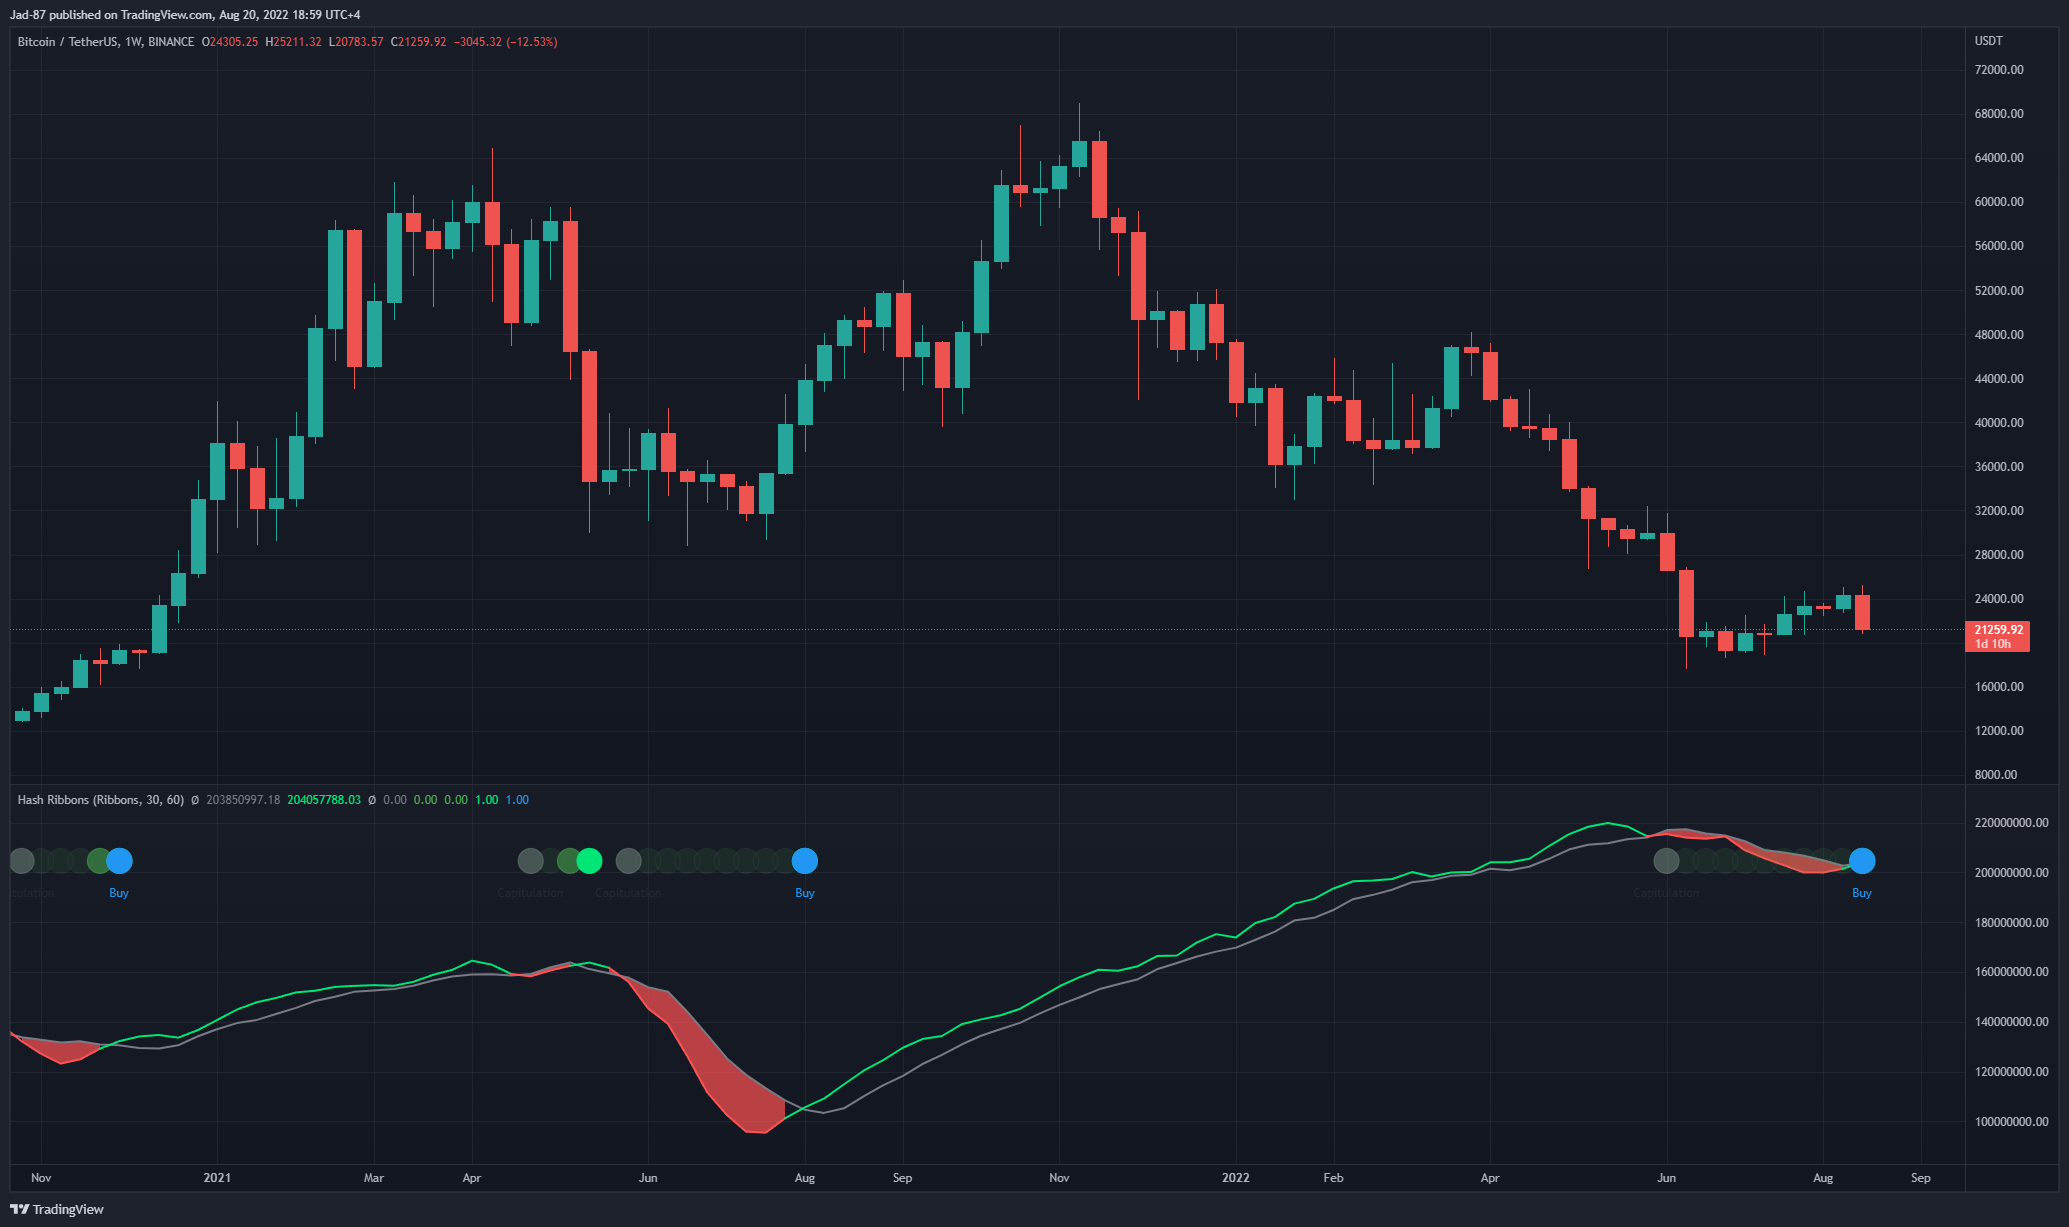This screenshot has width=2069, height=1227.
Task: Click the blue Buy dot near November 2020
Action: [119, 860]
